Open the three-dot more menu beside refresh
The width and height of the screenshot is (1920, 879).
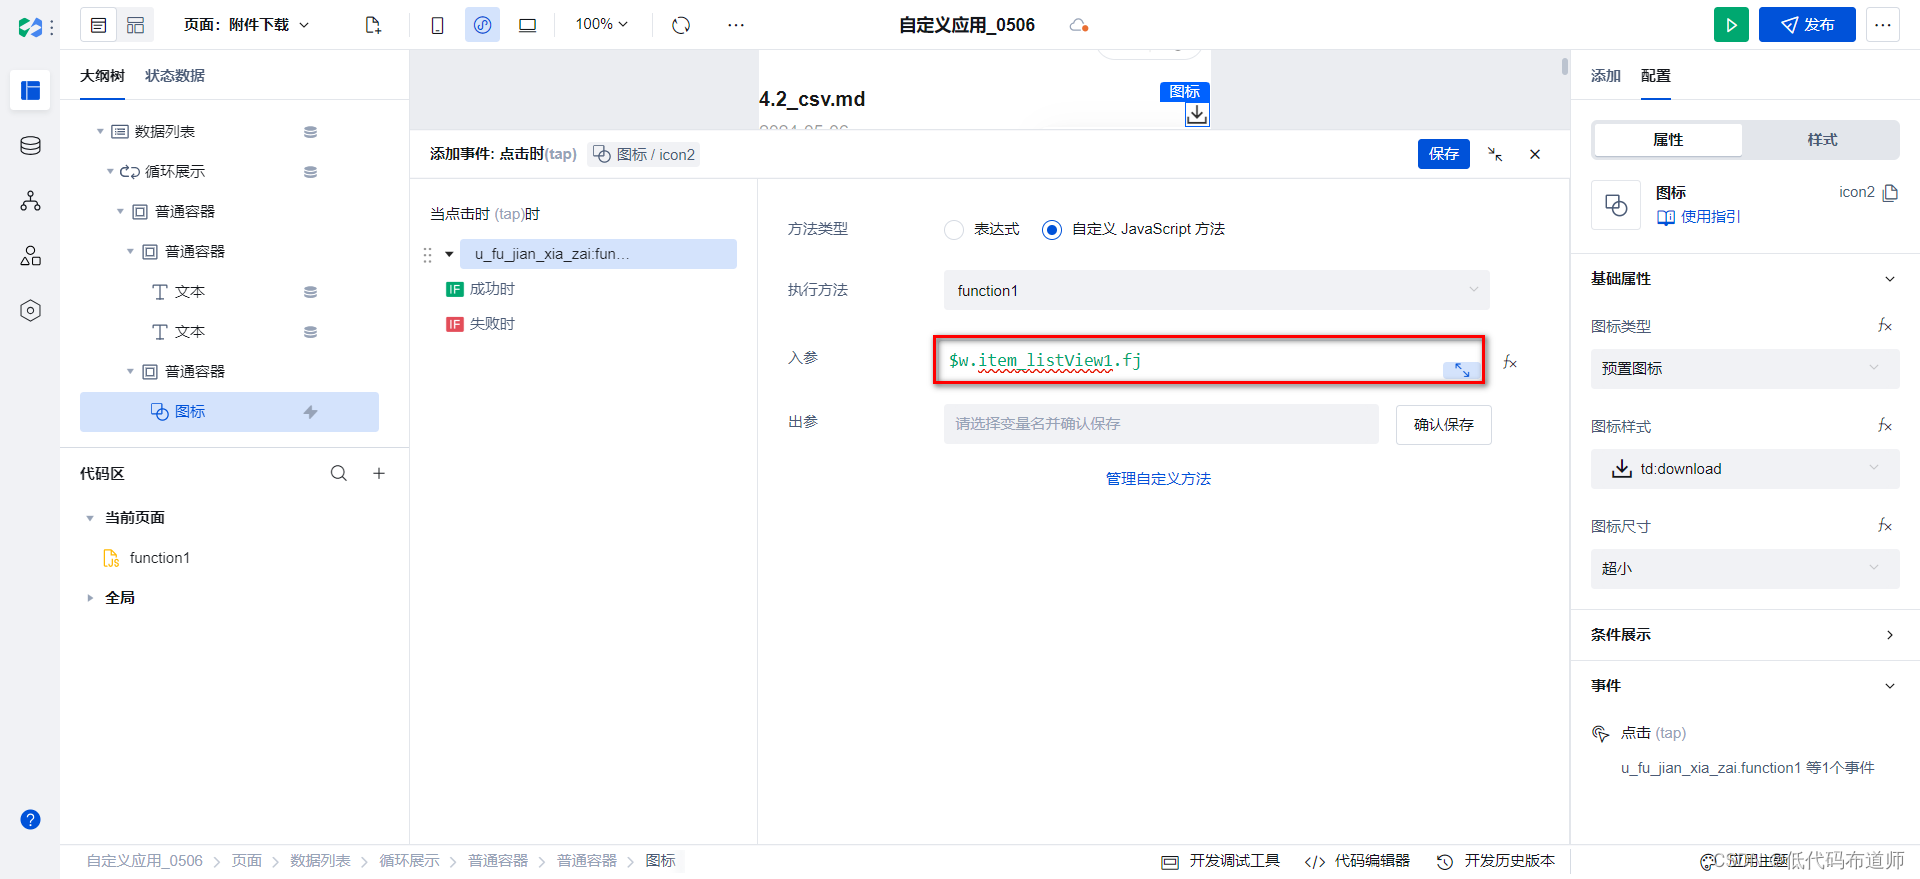pos(736,25)
